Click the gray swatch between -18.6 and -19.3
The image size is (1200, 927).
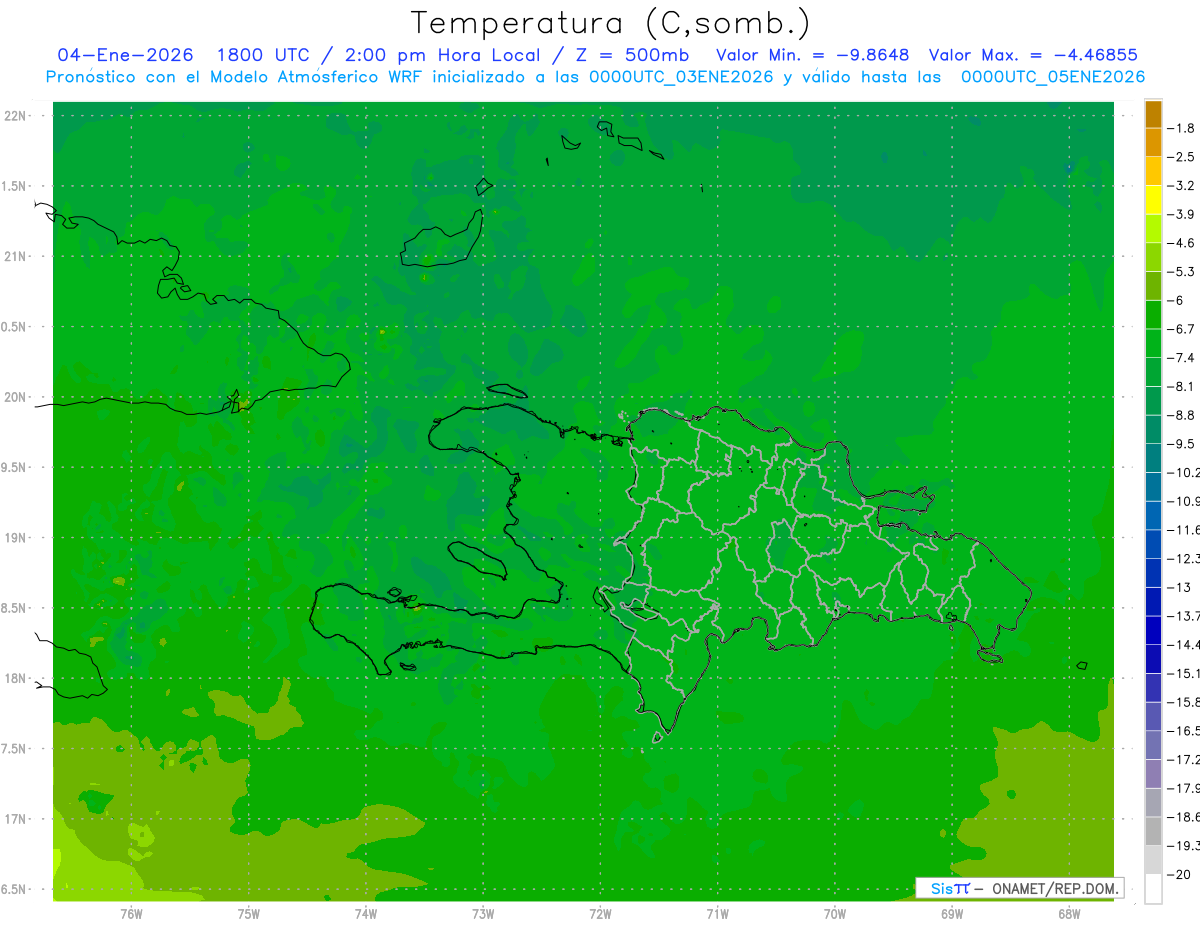[1153, 831]
